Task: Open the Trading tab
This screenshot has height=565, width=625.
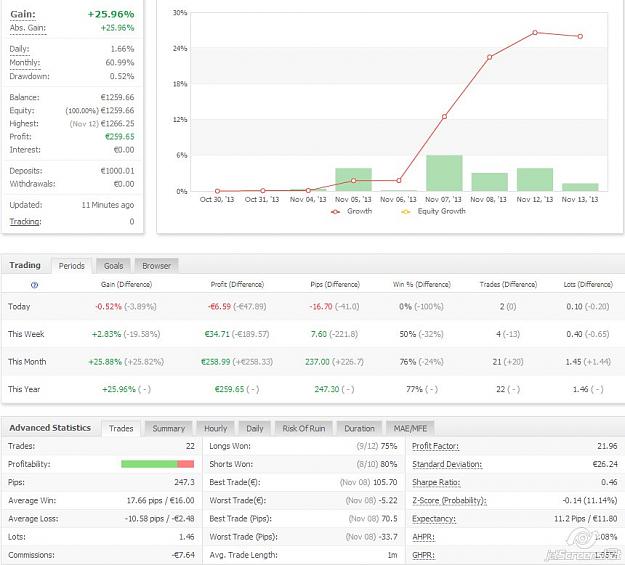Action: 25,265
